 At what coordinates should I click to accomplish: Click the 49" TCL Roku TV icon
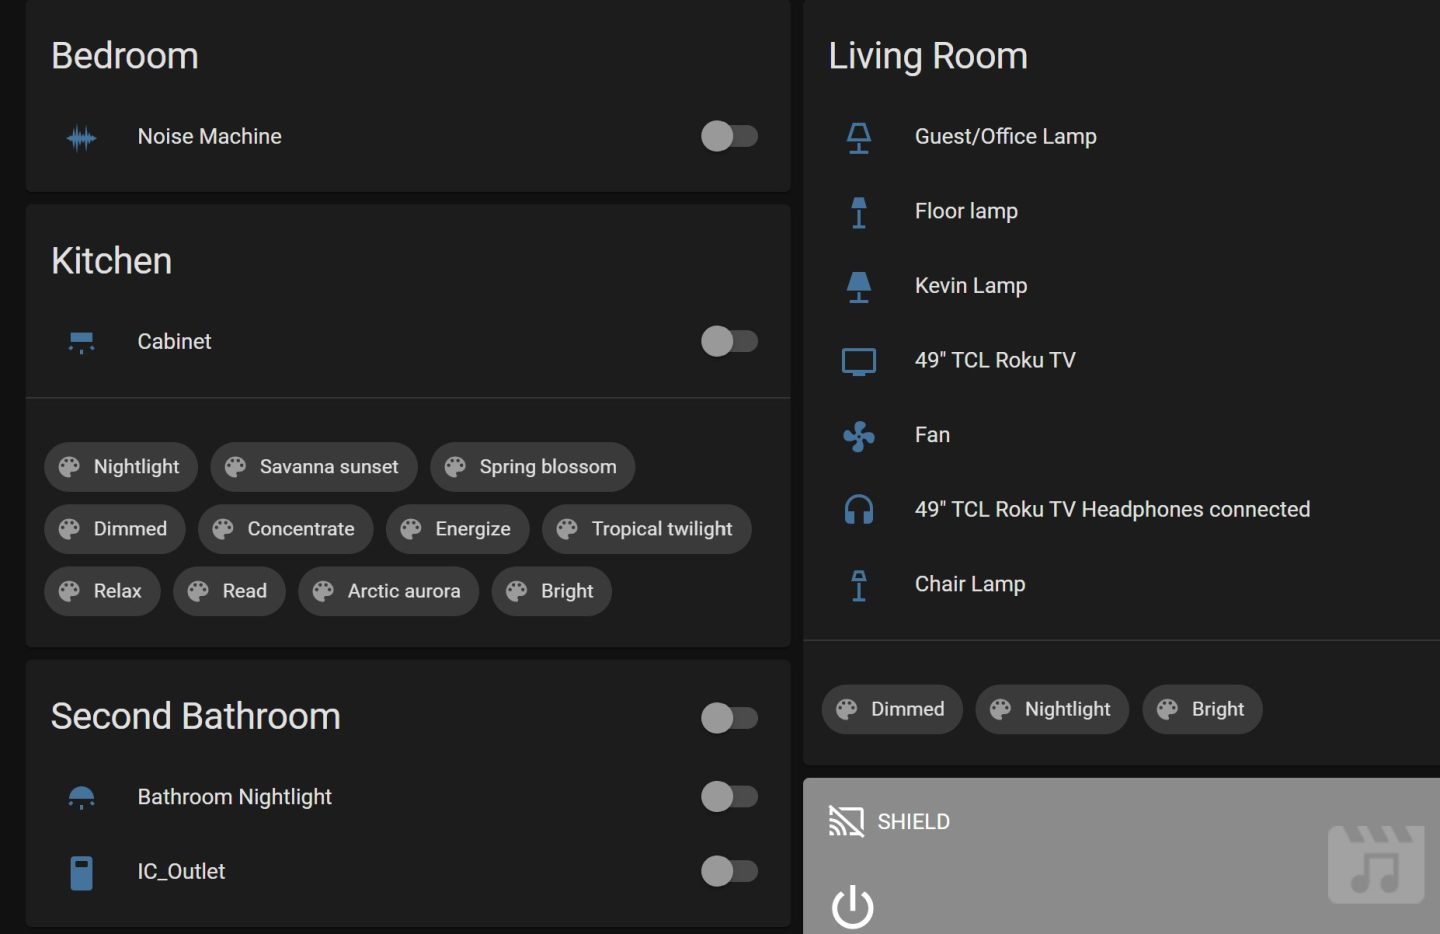pyautogui.click(x=859, y=360)
